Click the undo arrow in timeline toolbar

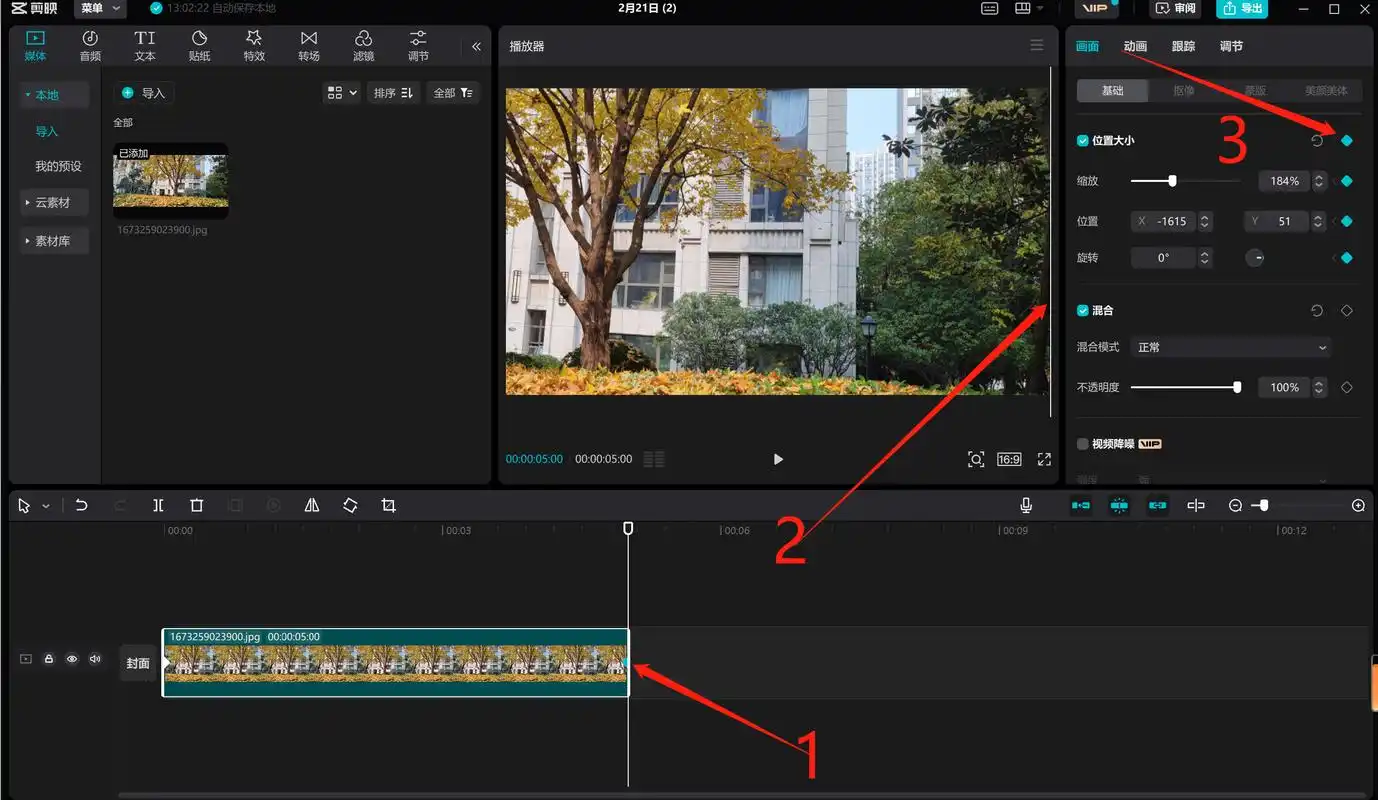[x=82, y=506]
